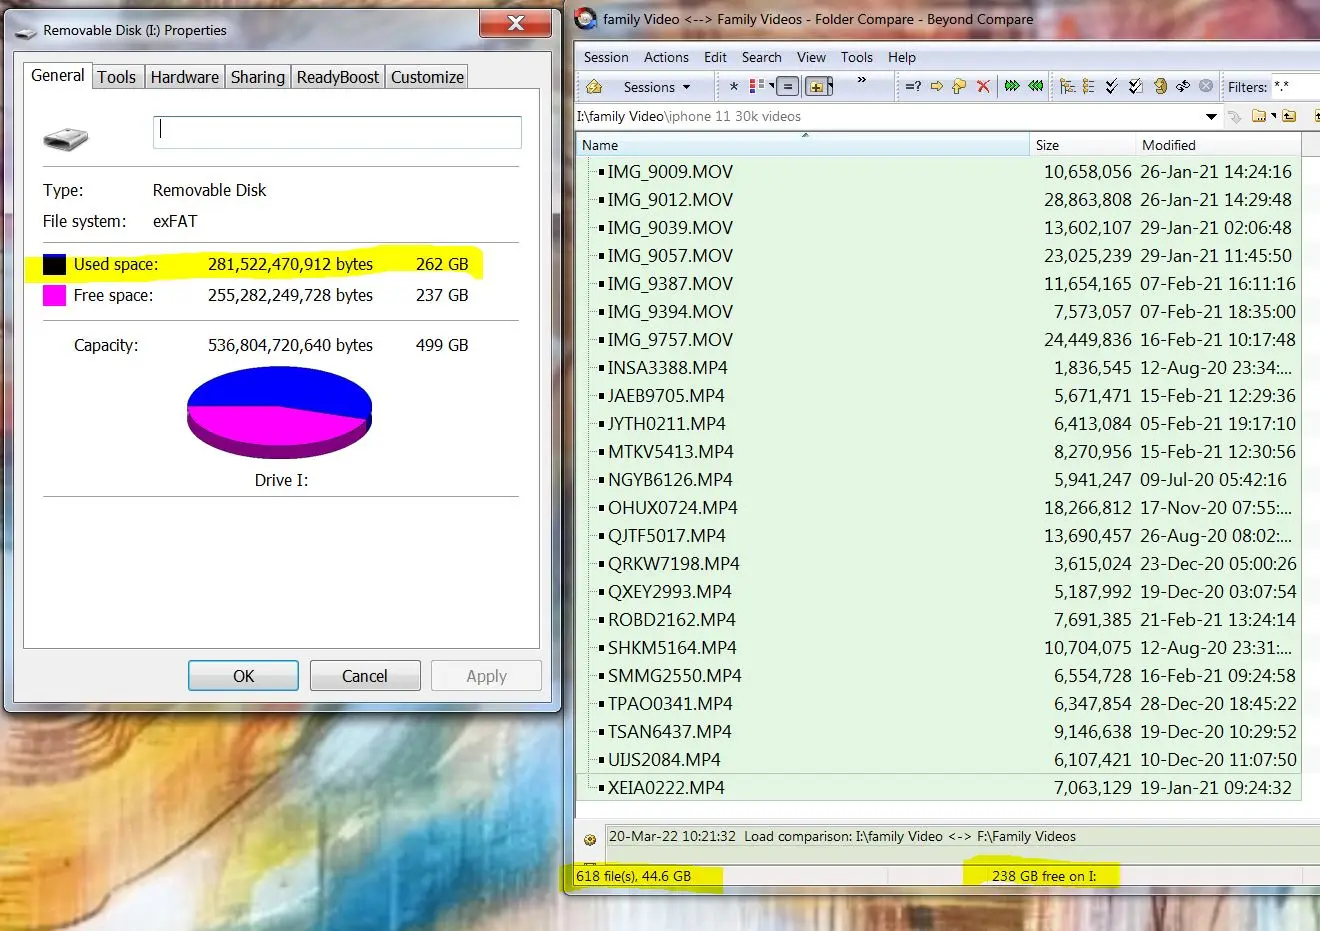Screen dimensions: 1320x931
Task: Open the Tools menu in Beyond Compare
Action: (857, 57)
